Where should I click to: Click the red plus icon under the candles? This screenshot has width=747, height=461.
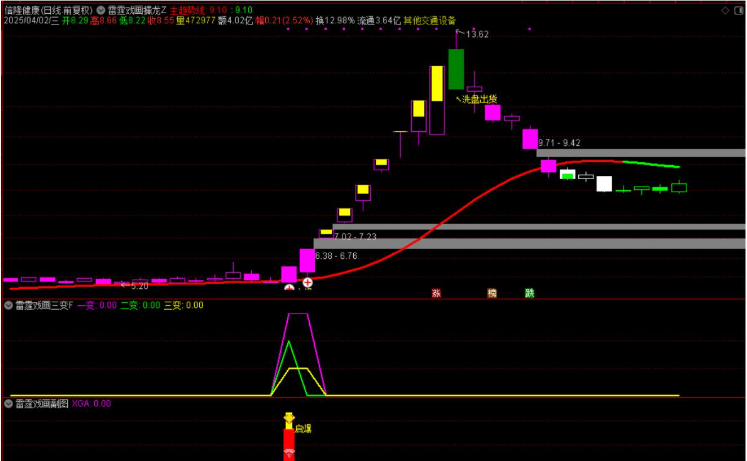point(308,284)
